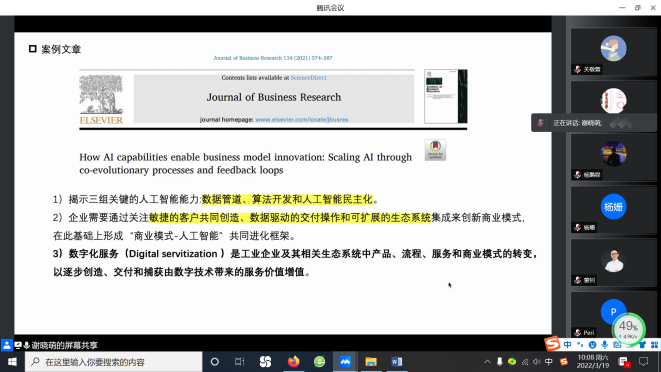Screen dimensions: 661x372
Task: Click the ScienceDirect link on the slide
Action: coord(308,78)
